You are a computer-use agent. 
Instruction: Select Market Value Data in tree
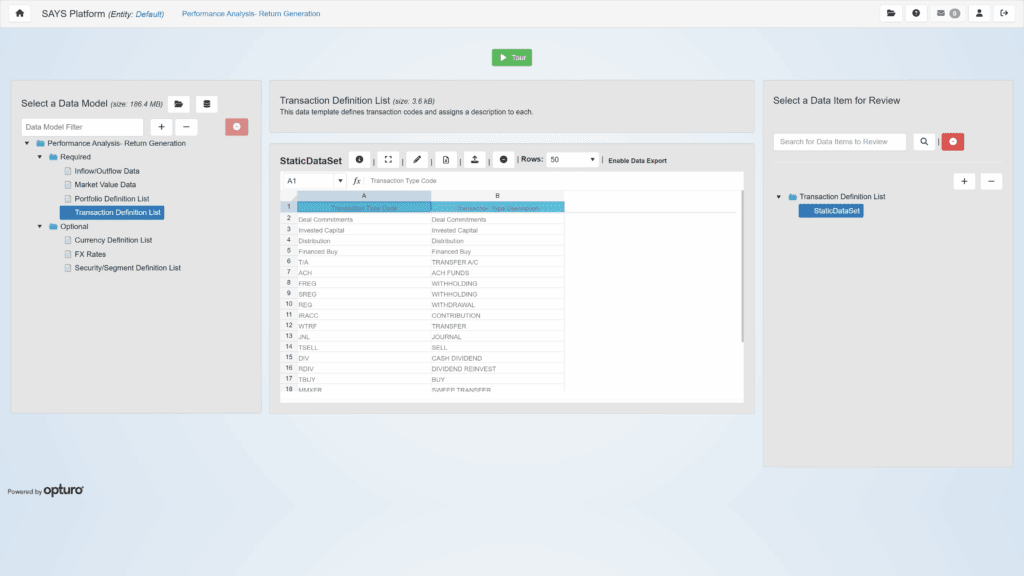[x=105, y=185]
